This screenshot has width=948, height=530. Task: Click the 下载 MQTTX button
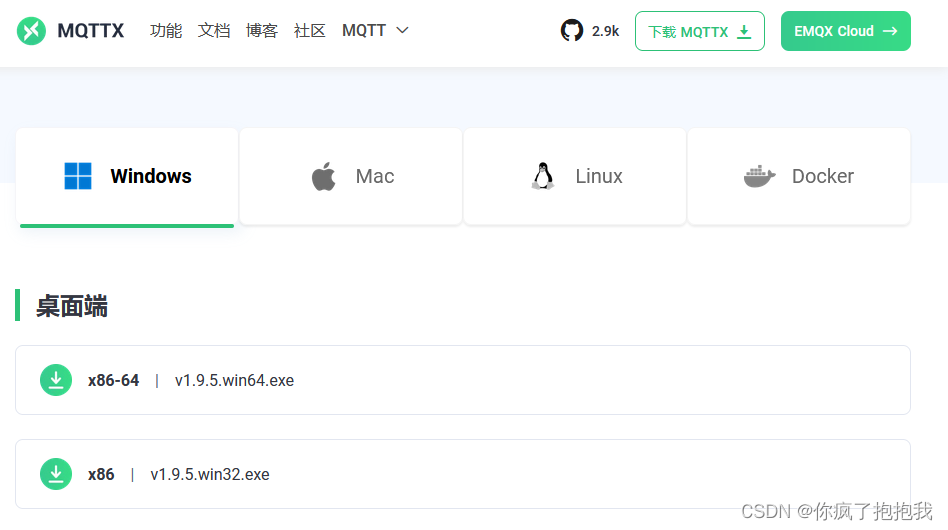(x=700, y=31)
